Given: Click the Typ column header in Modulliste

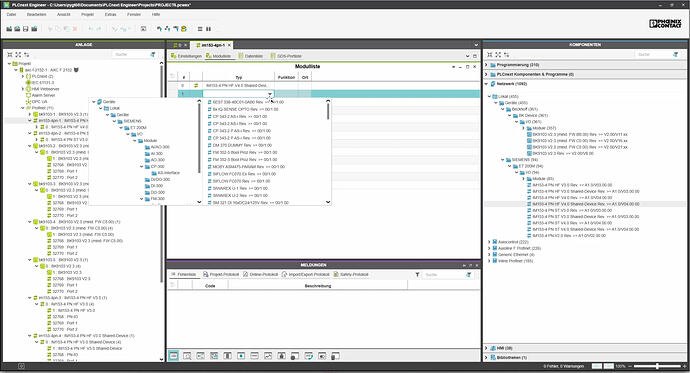Looking at the screenshot, I should 239,77.
